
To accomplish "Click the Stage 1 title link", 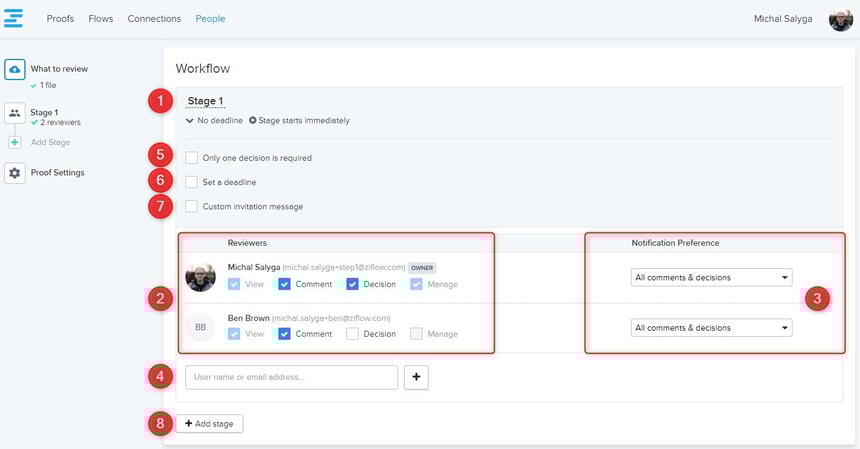I will click(205, 101).
